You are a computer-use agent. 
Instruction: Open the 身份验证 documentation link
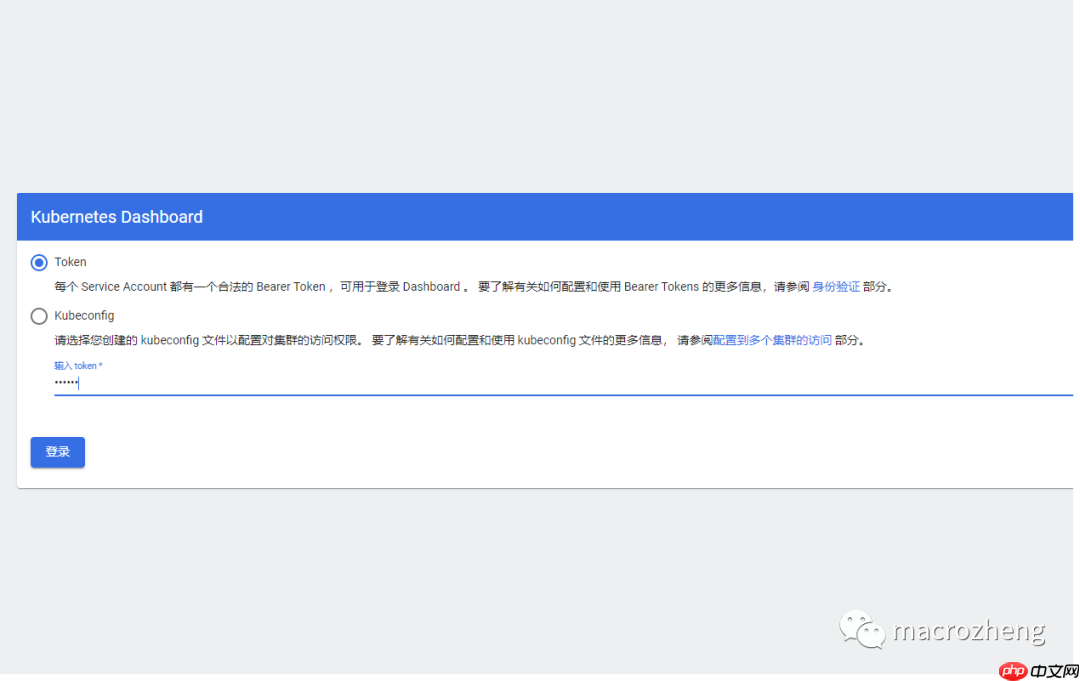click(x=836, y=286)
